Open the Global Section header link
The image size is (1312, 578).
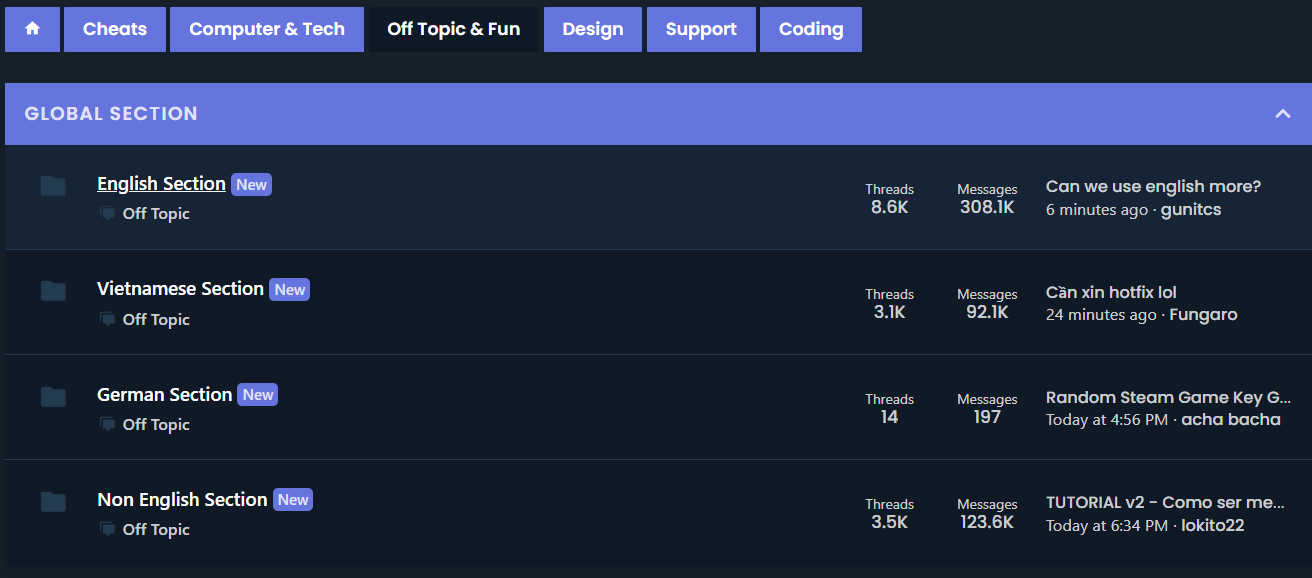click(111, 114)
